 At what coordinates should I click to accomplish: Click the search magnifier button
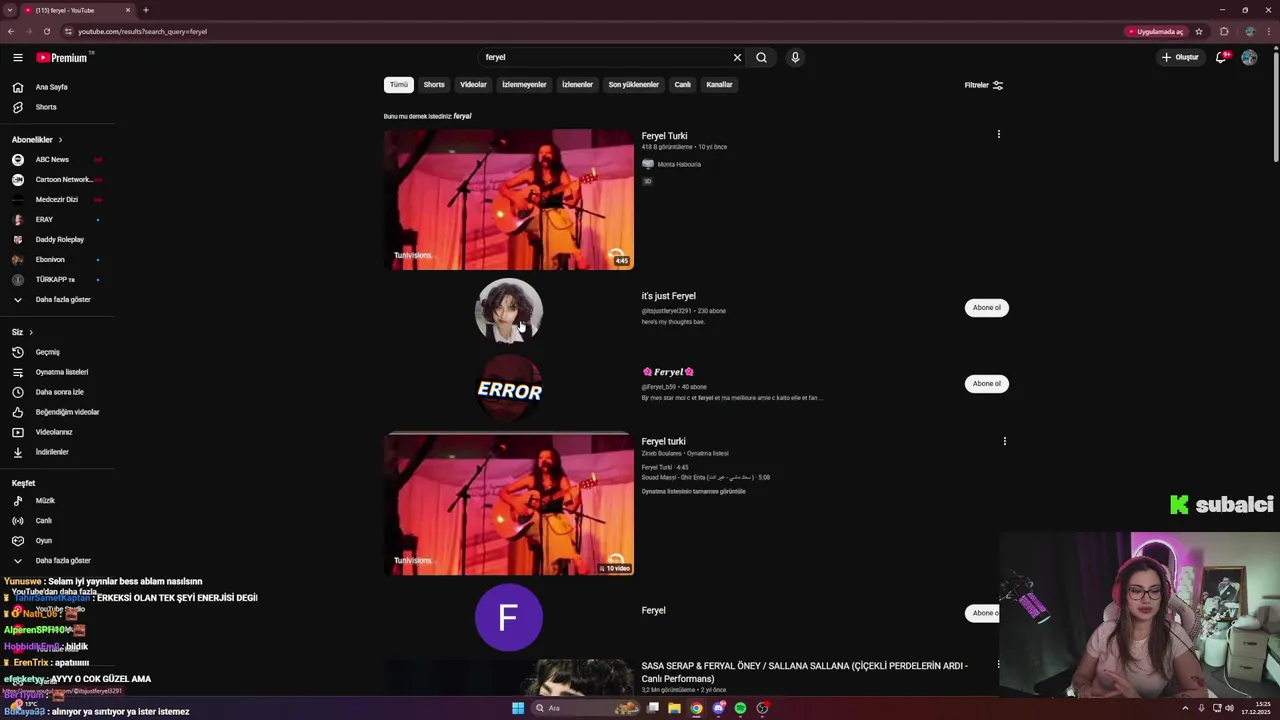761,57
